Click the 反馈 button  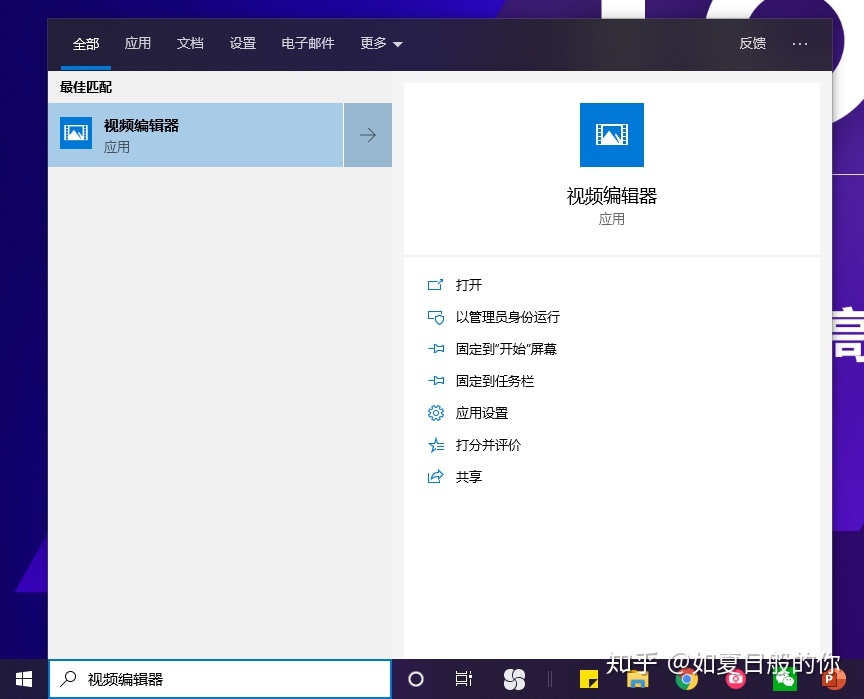coord(753,43)
